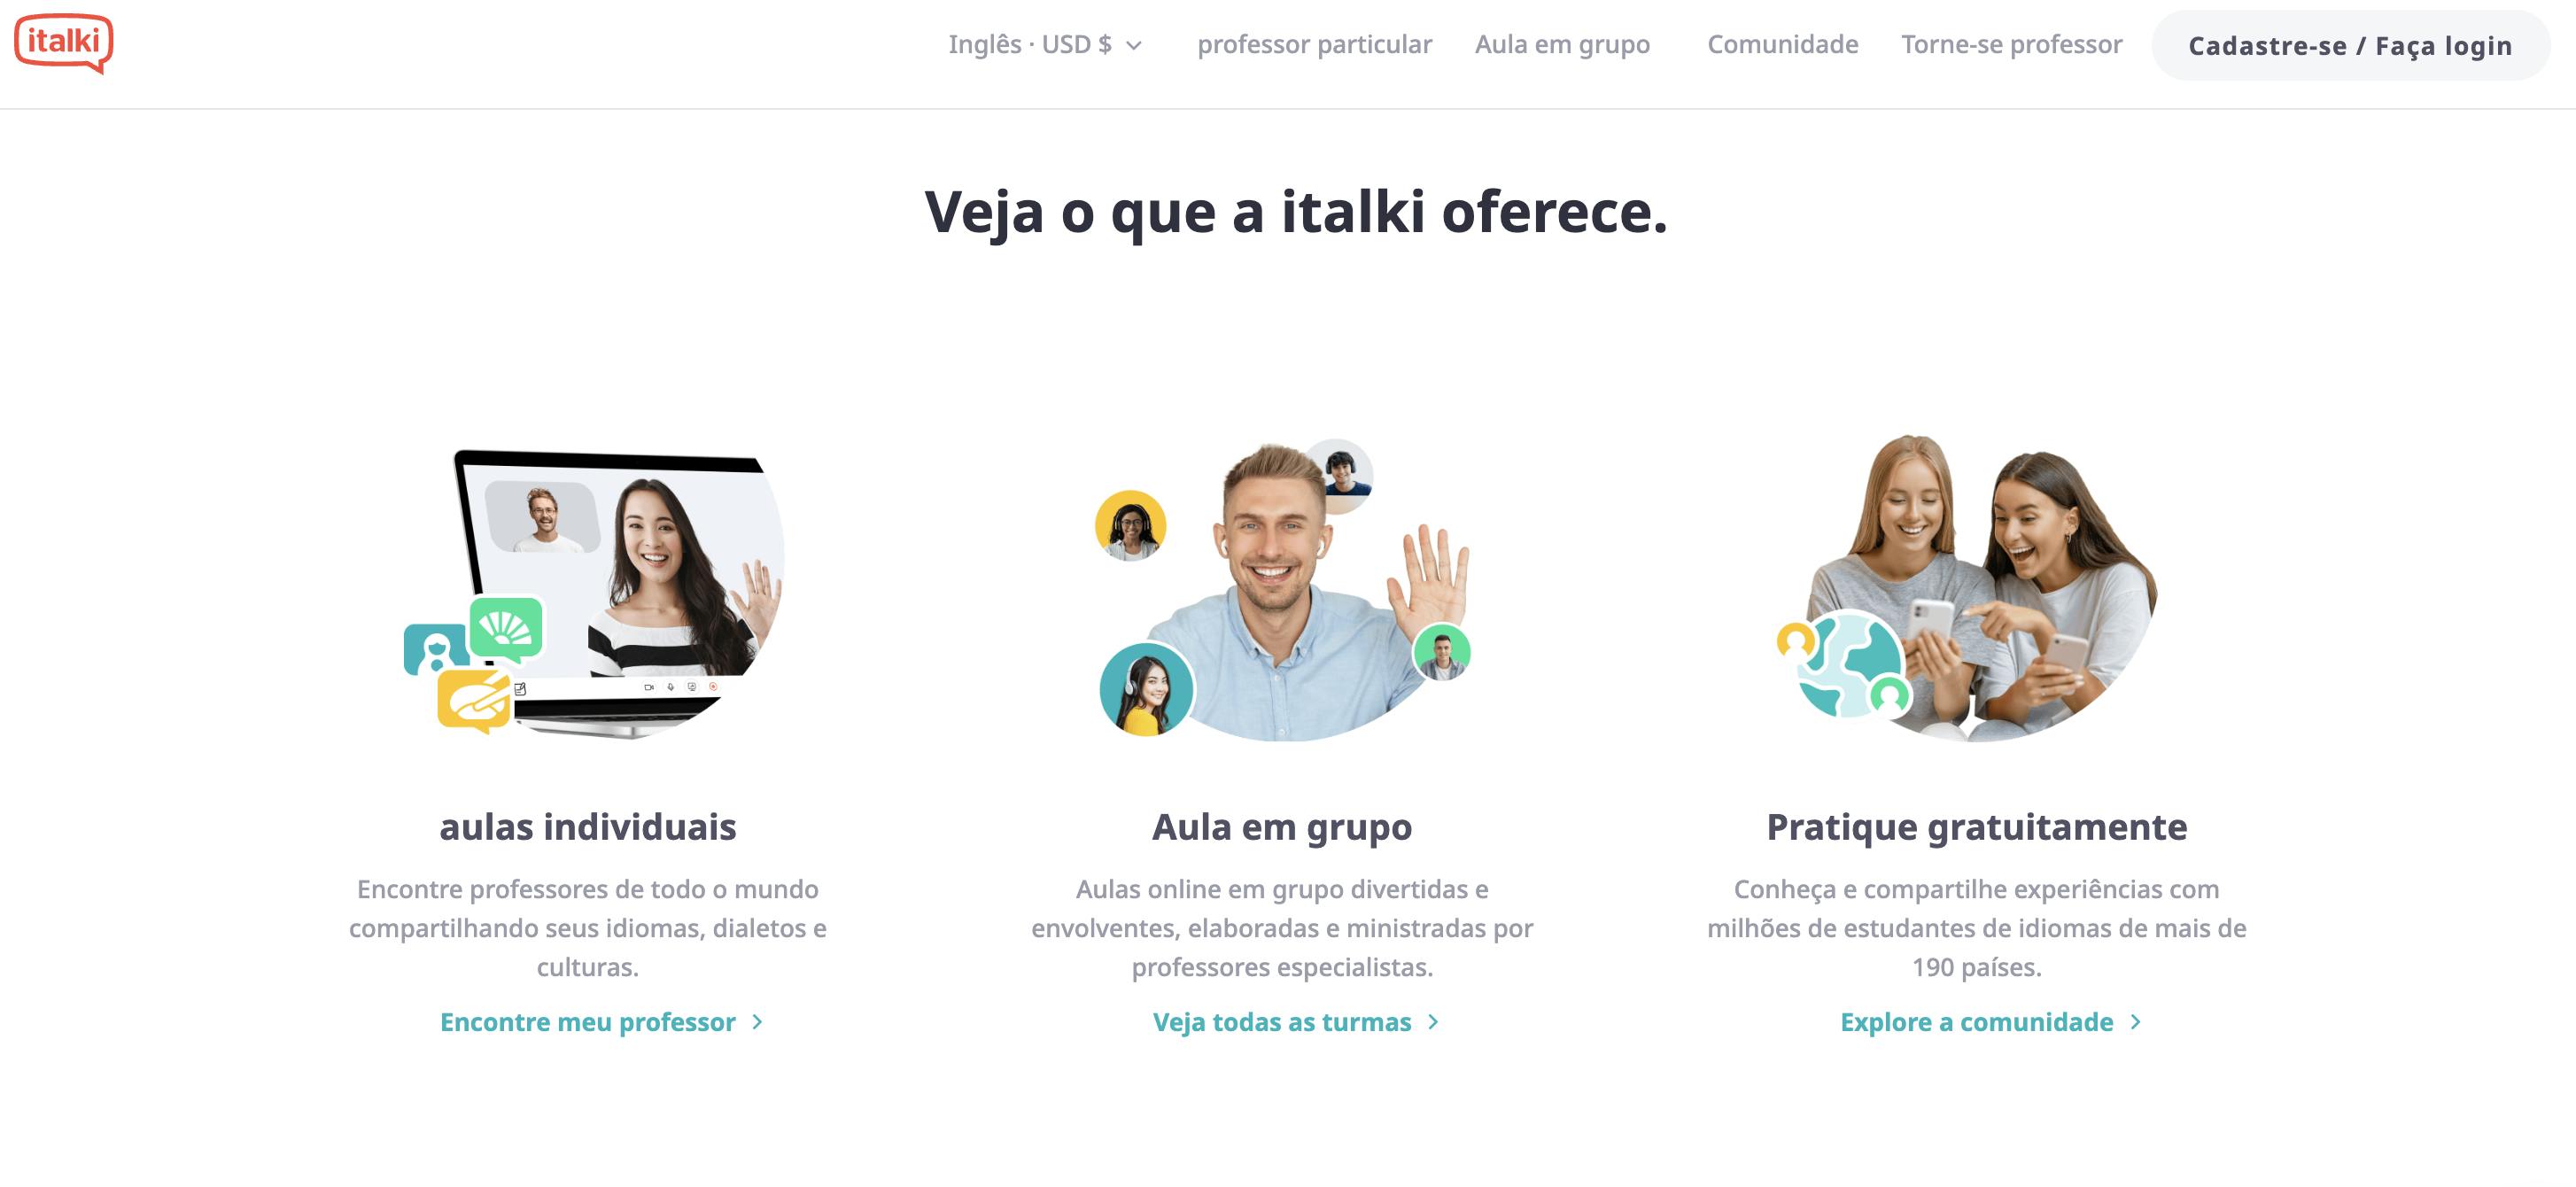This screenshot has height=1187, width=2576.
Task: Expand the chevron next to USD $
Action: click(1133, 46)
